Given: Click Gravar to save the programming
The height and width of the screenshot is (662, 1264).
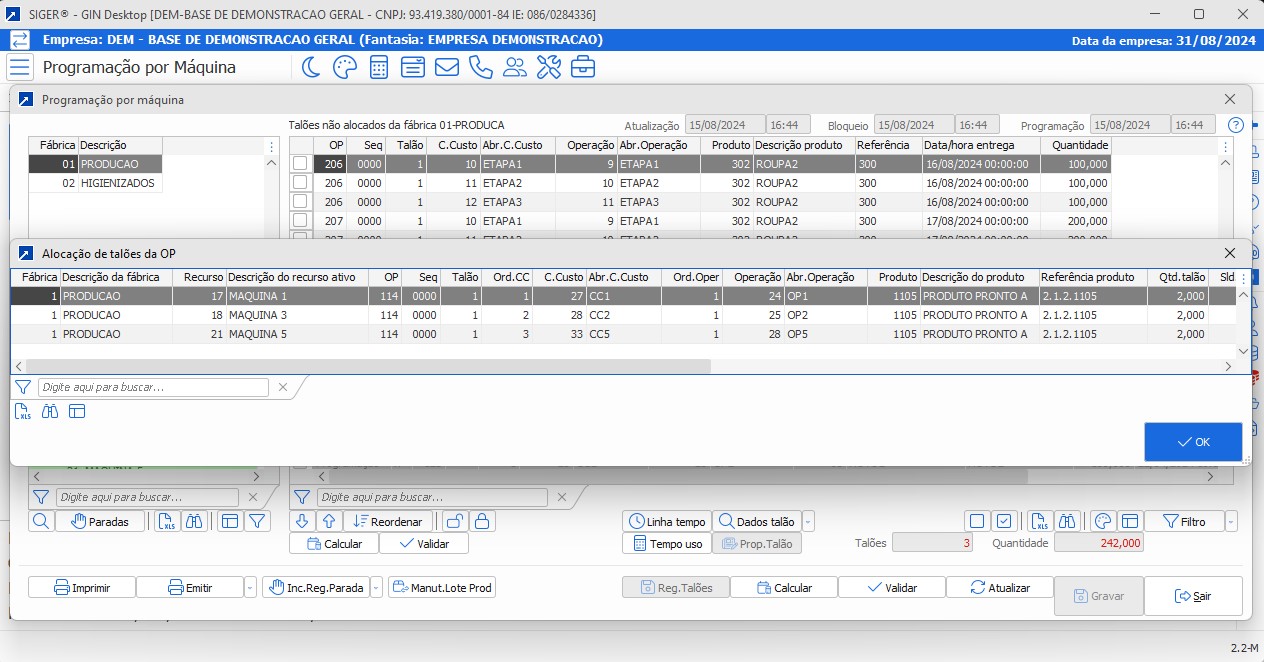Looking at the screenshot, I should point(1098,595).
